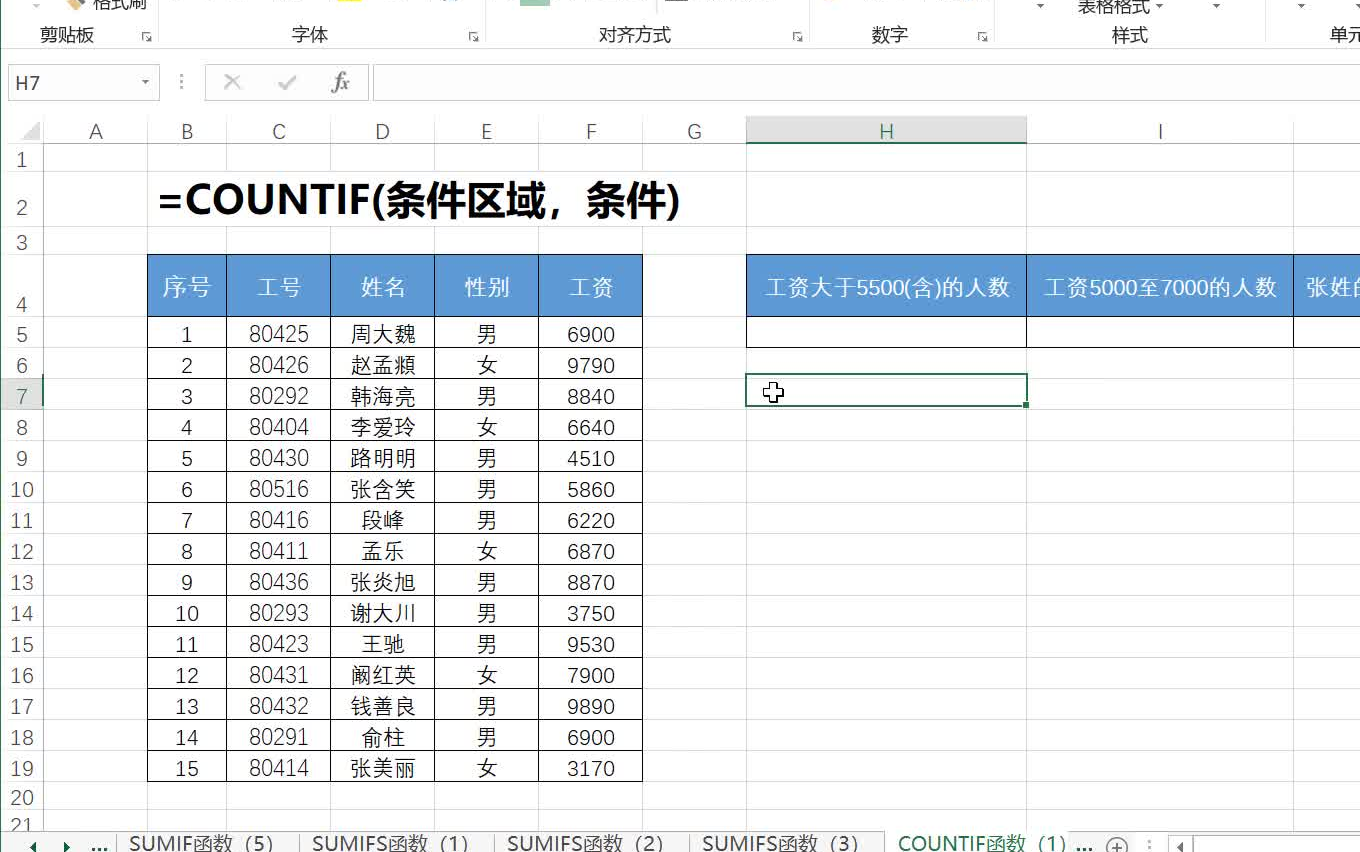Add a new sheet with plus icon
1360x852 pixels.
[x=1118, y=845]
